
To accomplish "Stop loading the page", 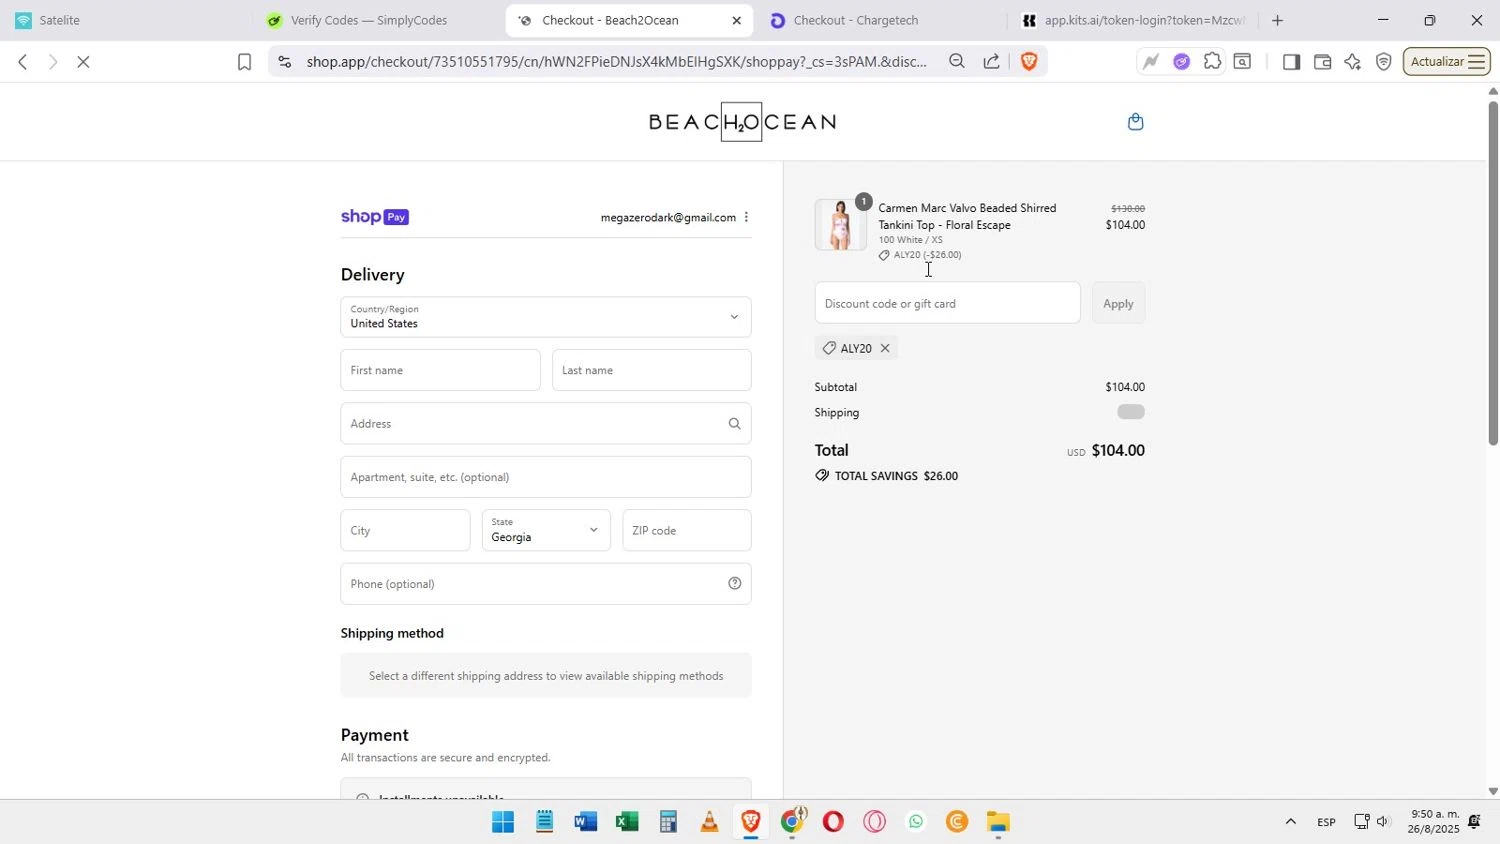I will (84, 62).
